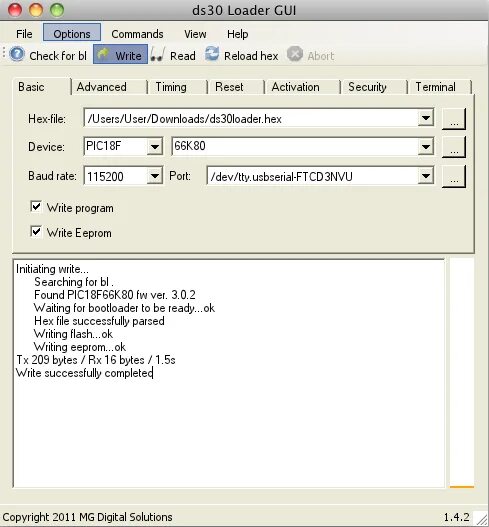Click the Reload hex toolbar label

(251, 55)
